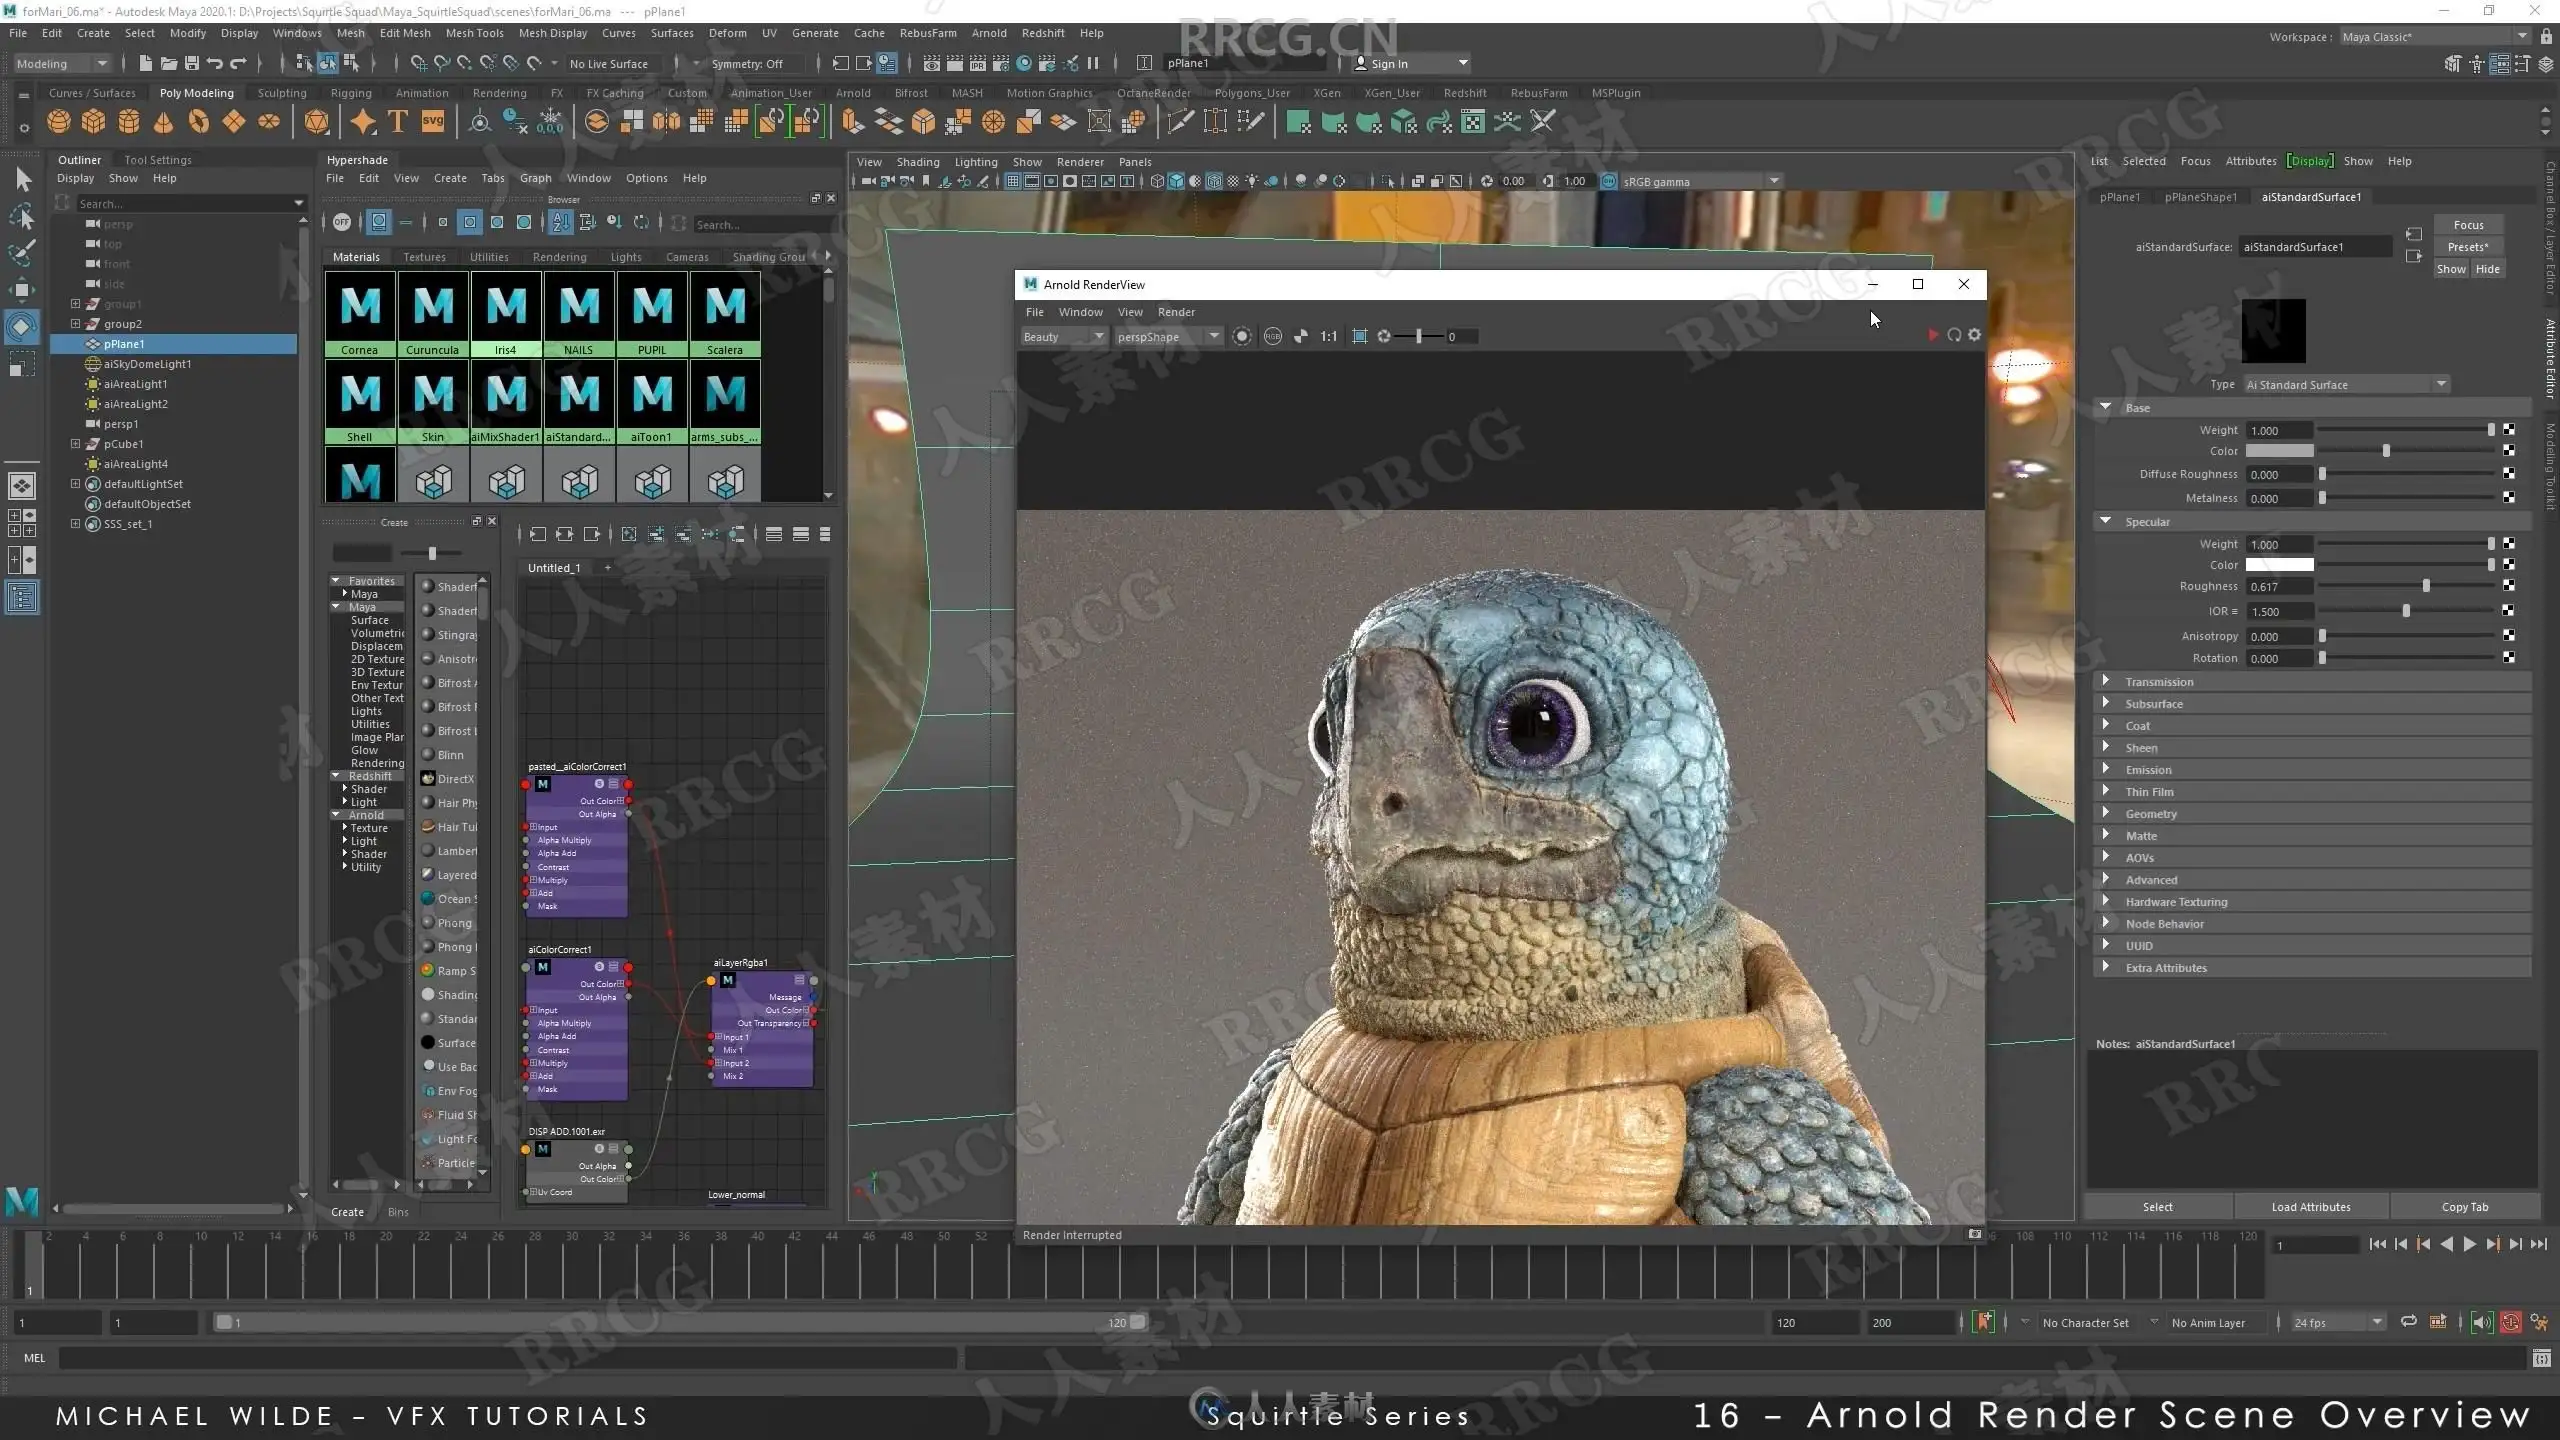Select the Move tool in toolbox
This screenshot has height=1440, width=2560.
pos(22,290)
